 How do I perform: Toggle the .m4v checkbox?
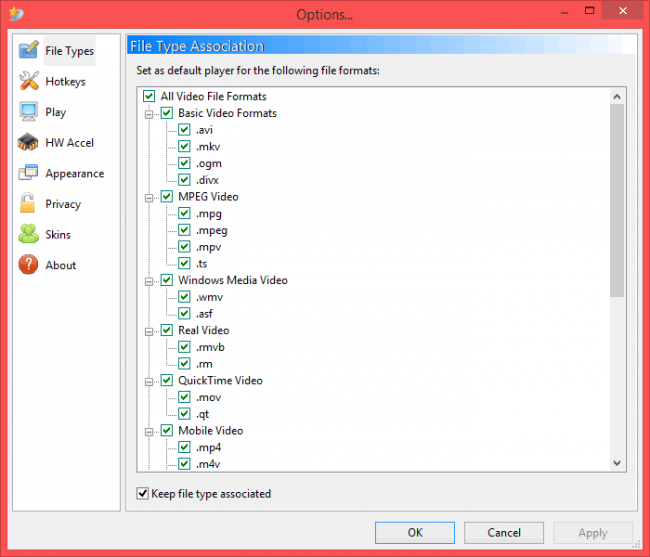pos(184,464)
